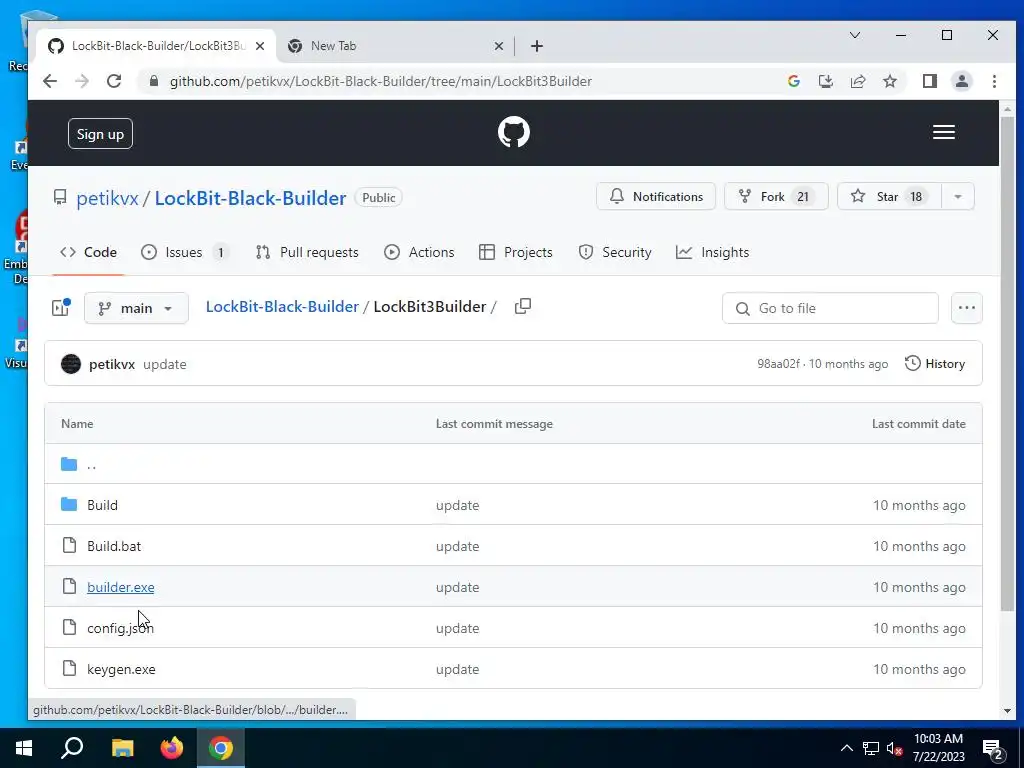
Task: Star the repository with Star button
Action: click(889, 197)
